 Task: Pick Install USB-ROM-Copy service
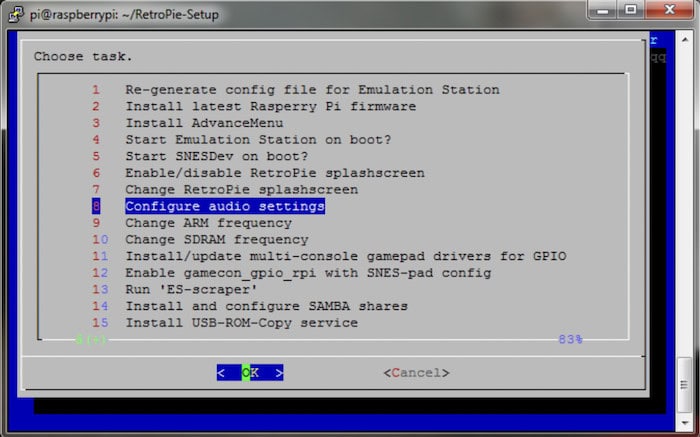click(x=225, y=323)
